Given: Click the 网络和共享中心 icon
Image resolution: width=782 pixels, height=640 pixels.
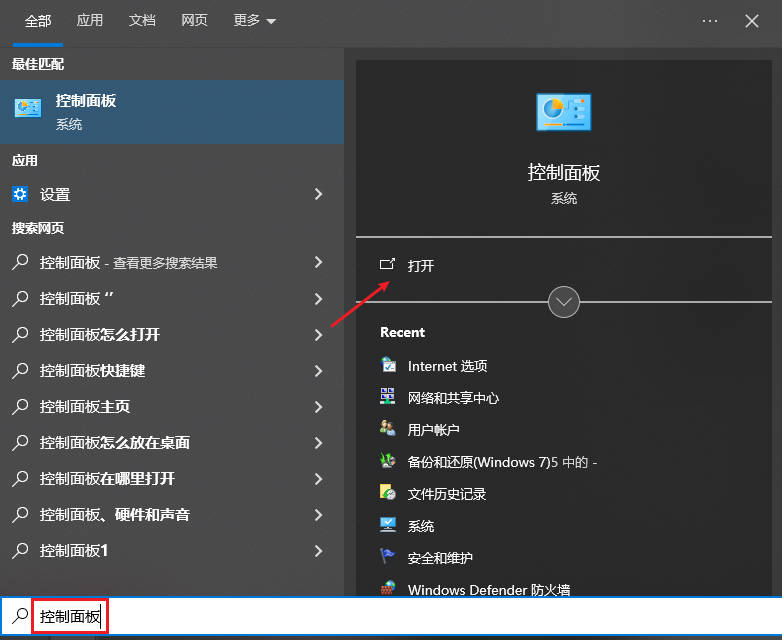Looking at the screenshot, I should click(x=388, y=396).
